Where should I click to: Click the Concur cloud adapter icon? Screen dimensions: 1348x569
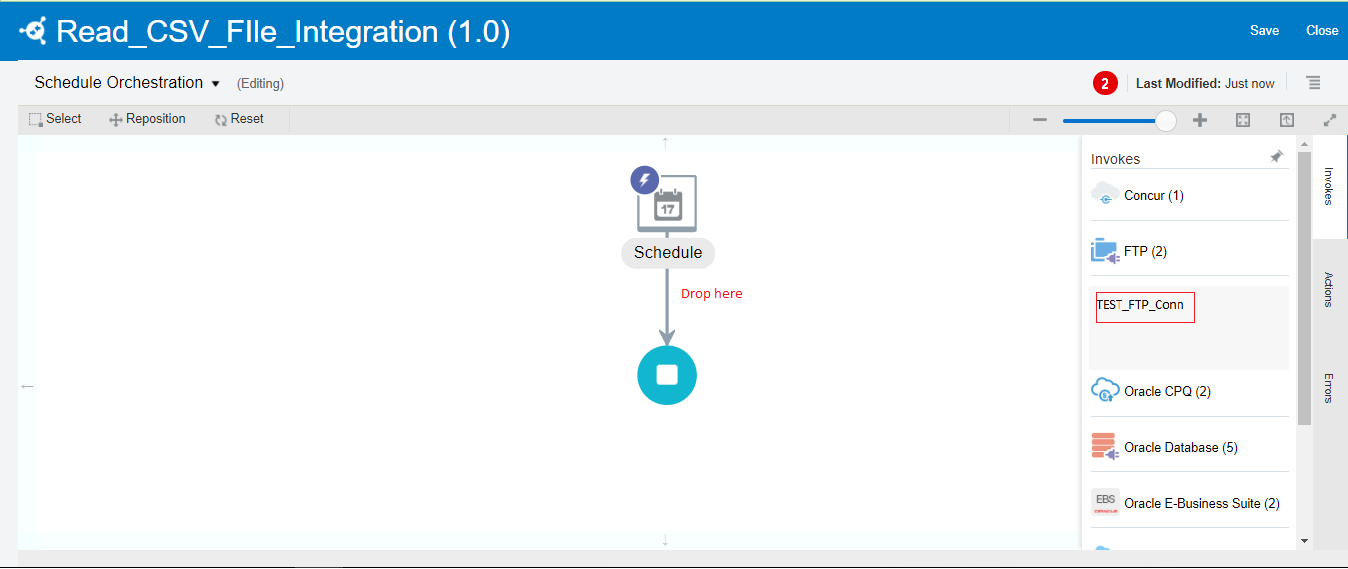[1105, 194]
